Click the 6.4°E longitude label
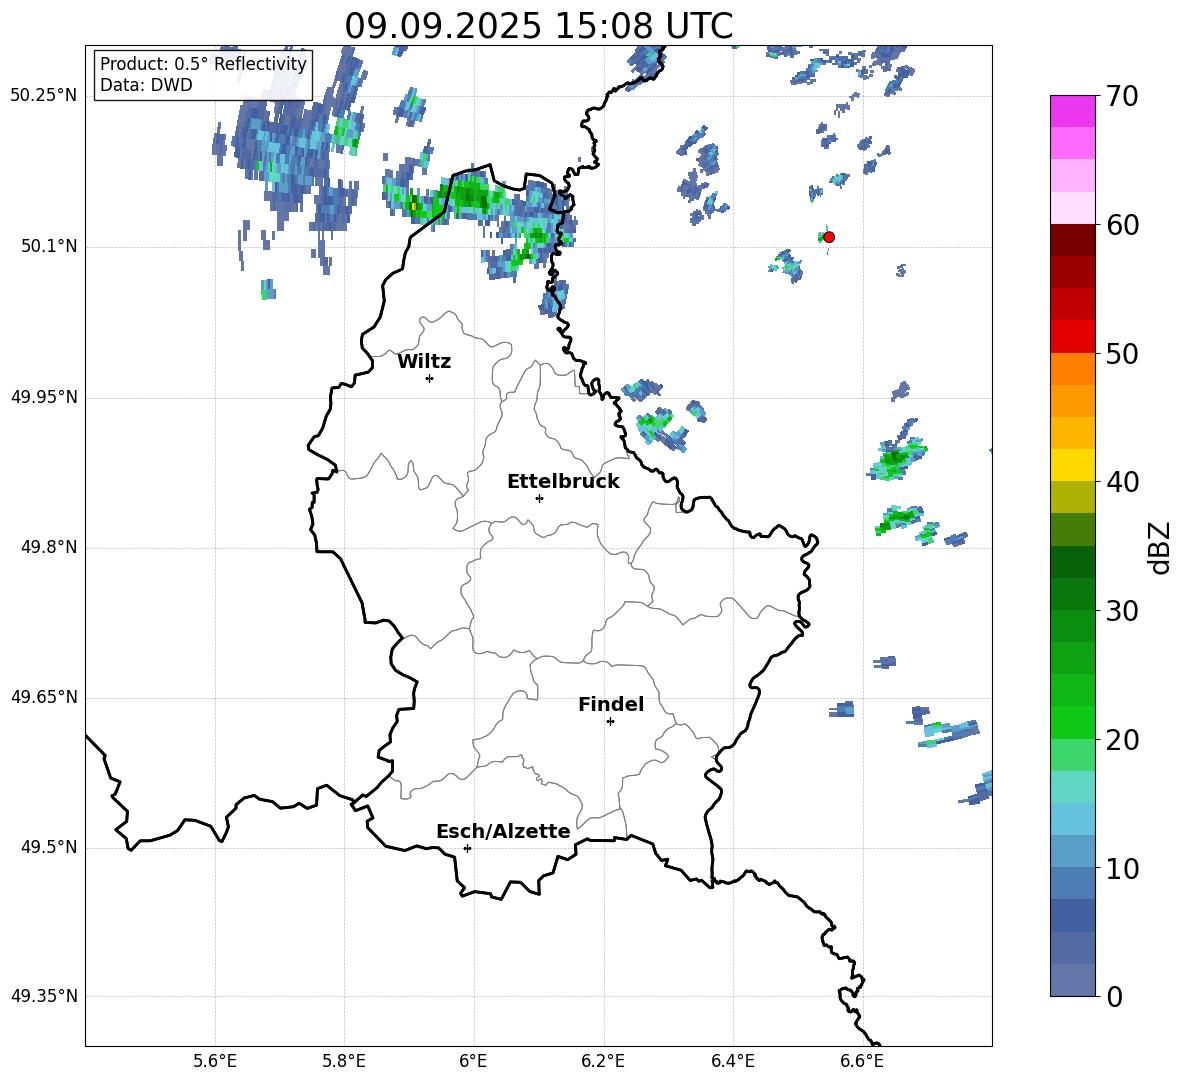The width and height of the screenshot is (1184, 1081). coord(733,1061)
